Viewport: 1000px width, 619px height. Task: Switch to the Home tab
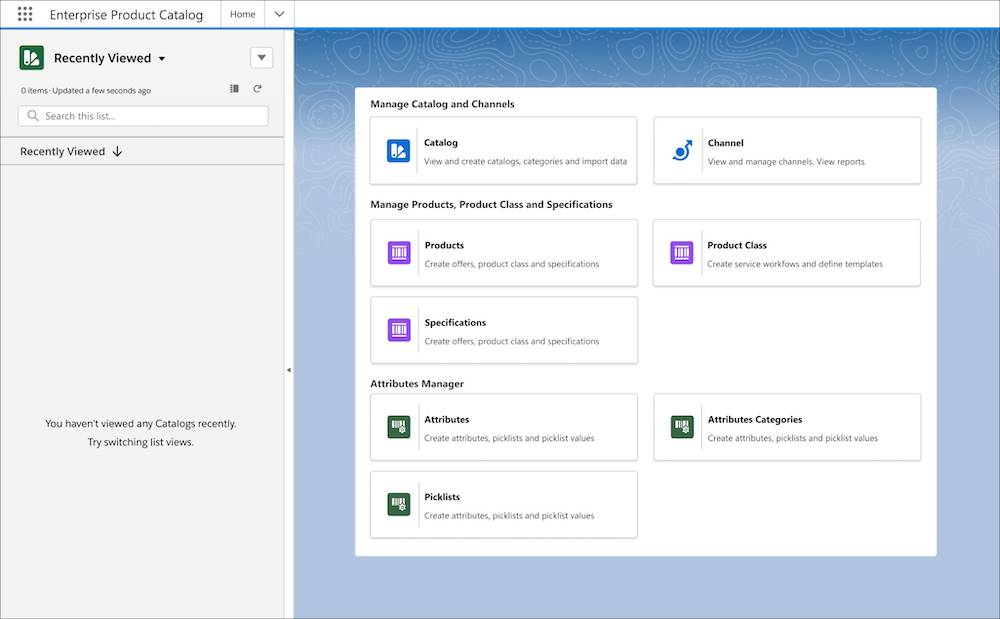[x=242, y=14]
